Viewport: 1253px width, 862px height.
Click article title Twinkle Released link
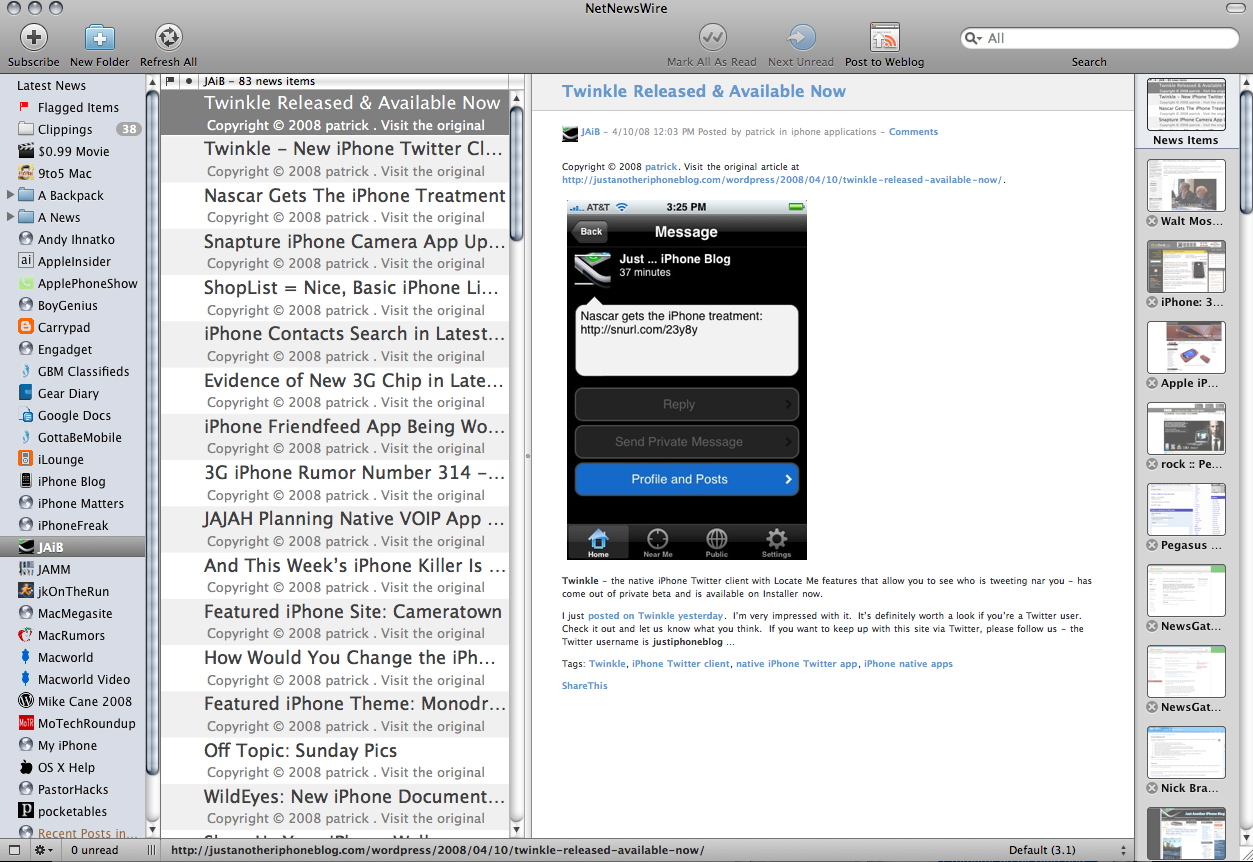pos(704,91)
